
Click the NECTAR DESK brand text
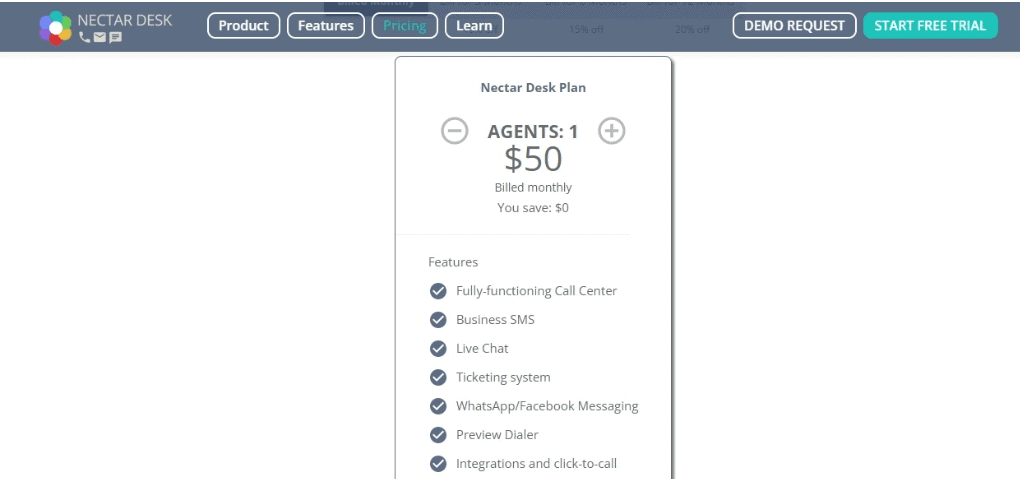(x=125, y=20)
